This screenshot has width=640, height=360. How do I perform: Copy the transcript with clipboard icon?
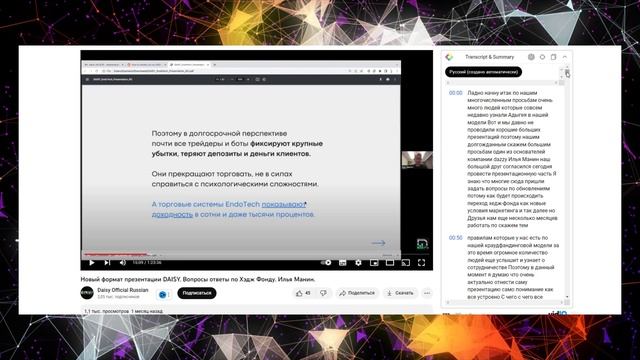[x=553, y=57]
